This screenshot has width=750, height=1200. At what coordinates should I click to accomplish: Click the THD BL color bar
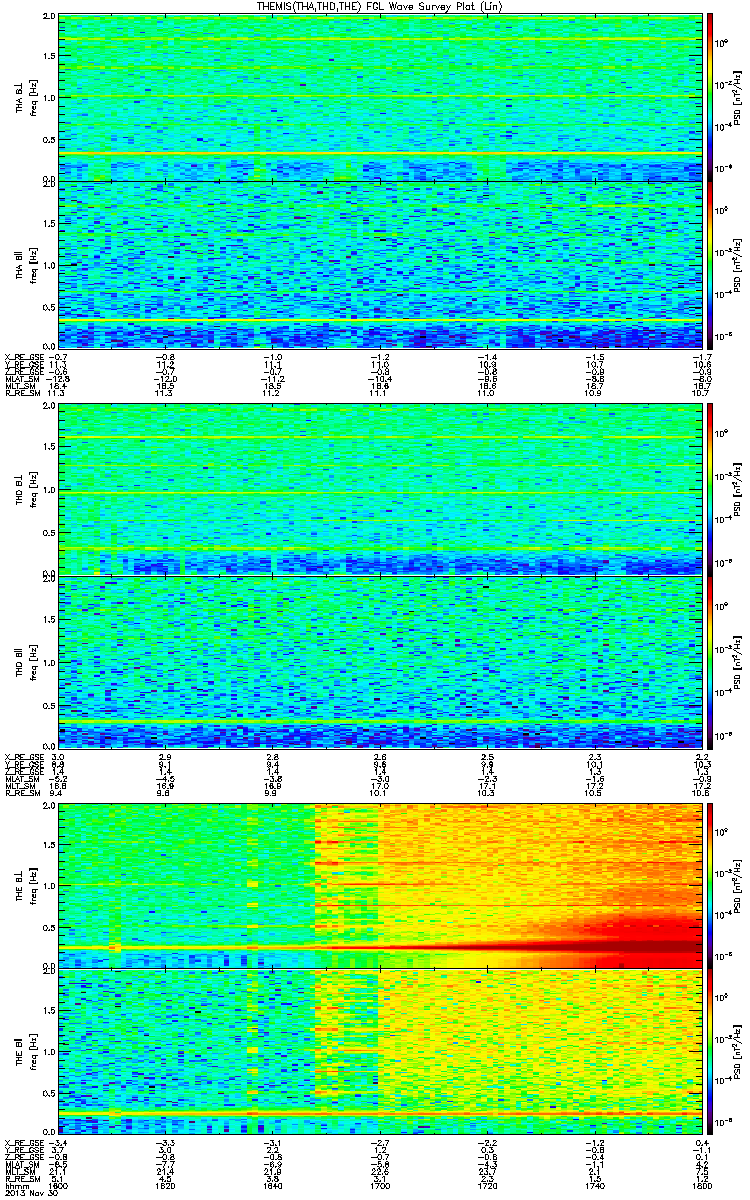(711, 488)
